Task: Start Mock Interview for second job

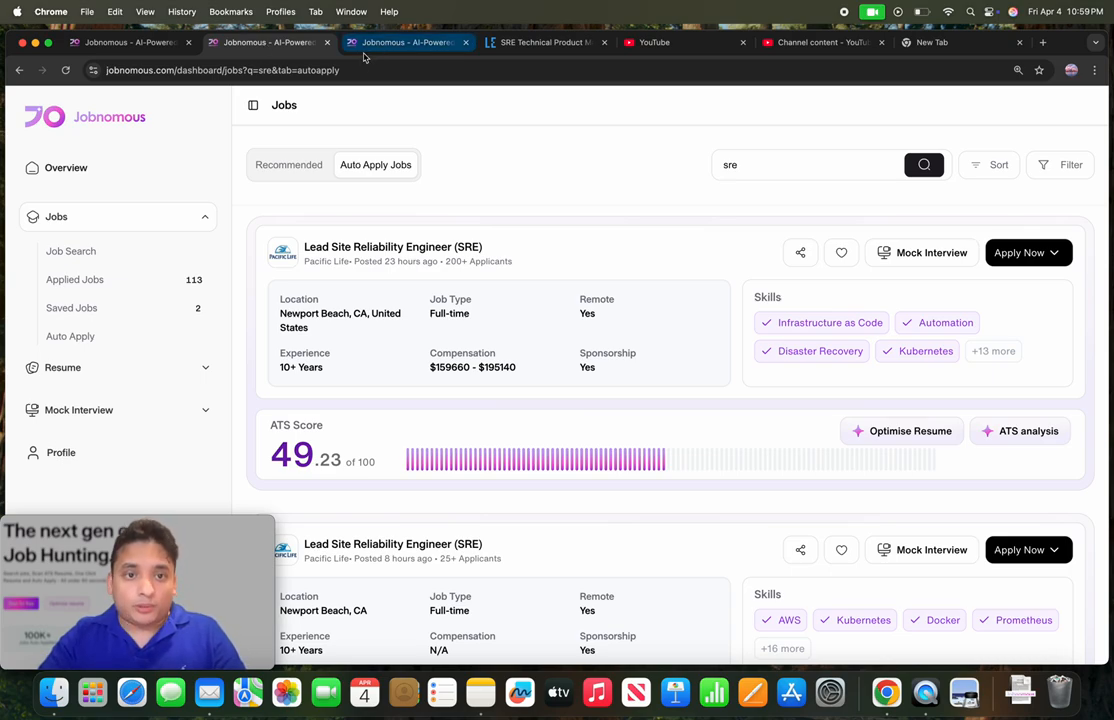Action: (x=921, y=549)
